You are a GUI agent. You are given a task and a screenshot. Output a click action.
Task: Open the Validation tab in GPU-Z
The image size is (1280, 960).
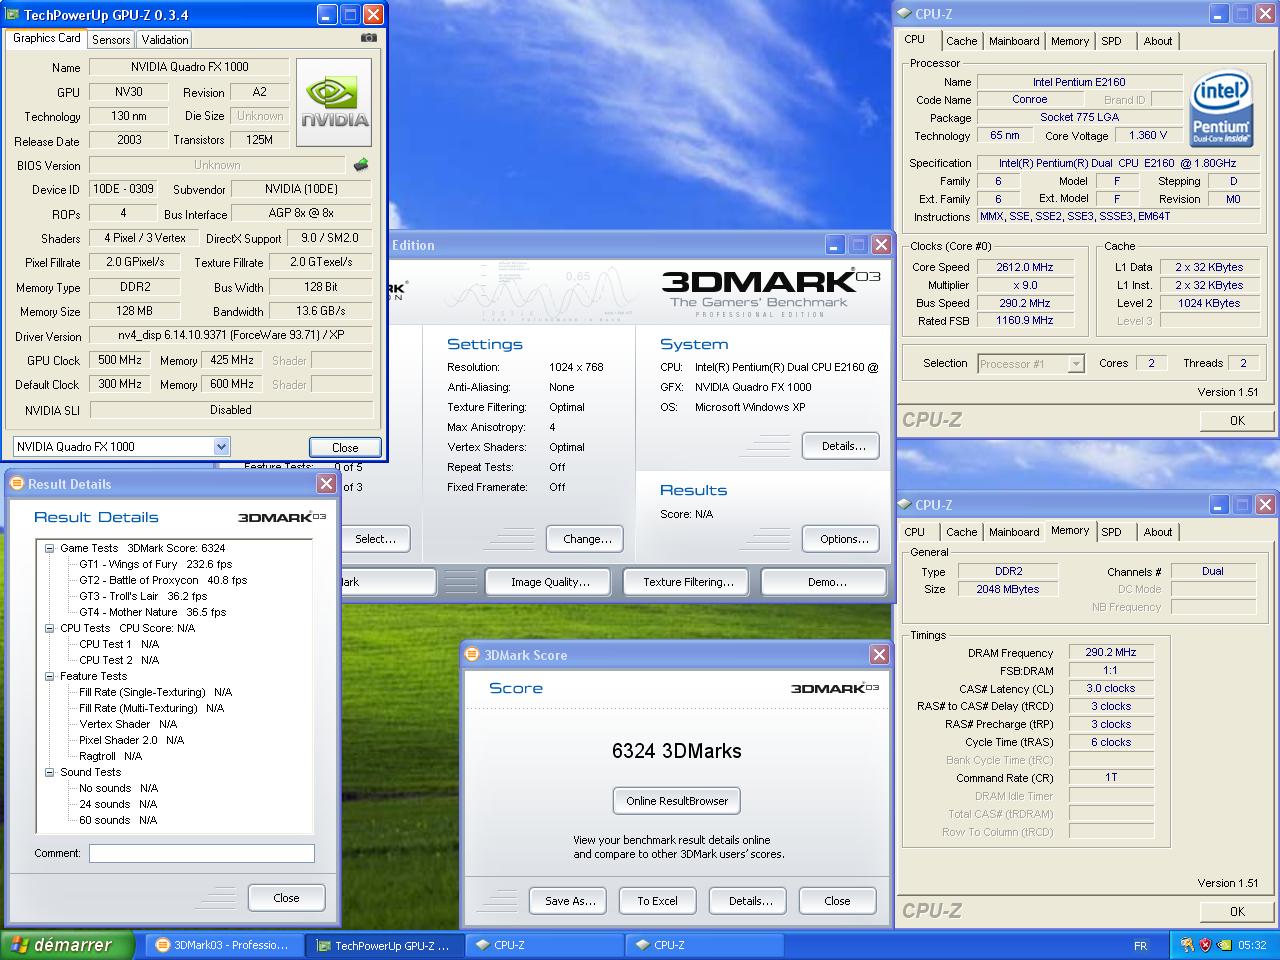pyautogui.click(x=165, y=40)
